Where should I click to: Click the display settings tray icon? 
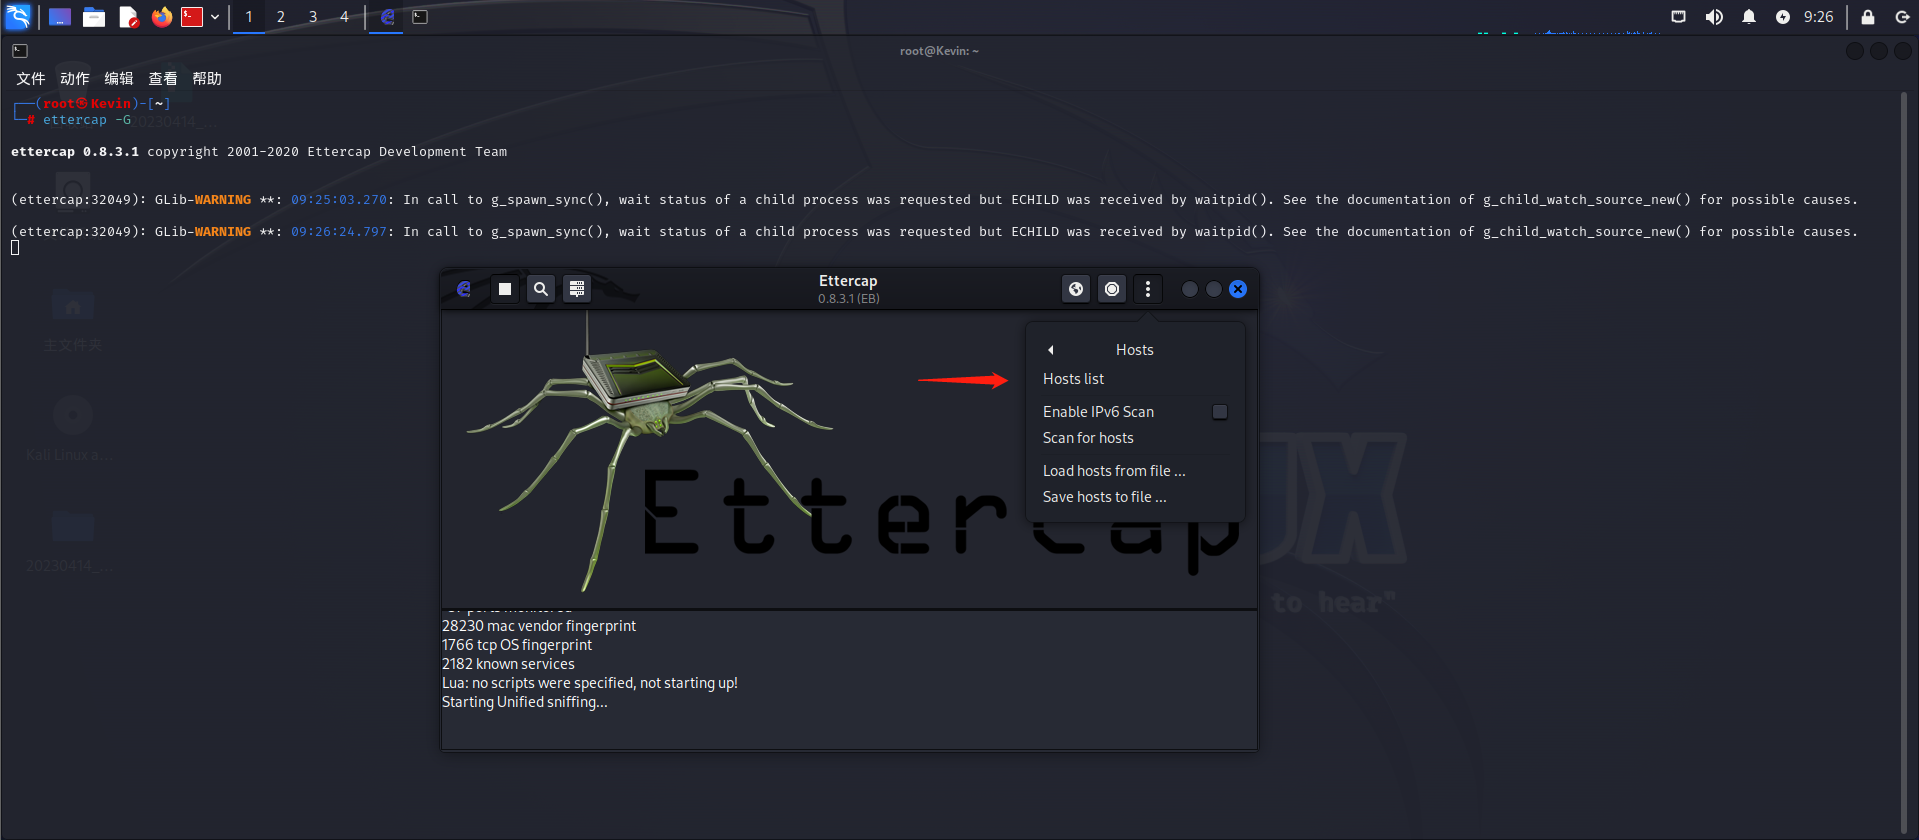coord(1679,17)
